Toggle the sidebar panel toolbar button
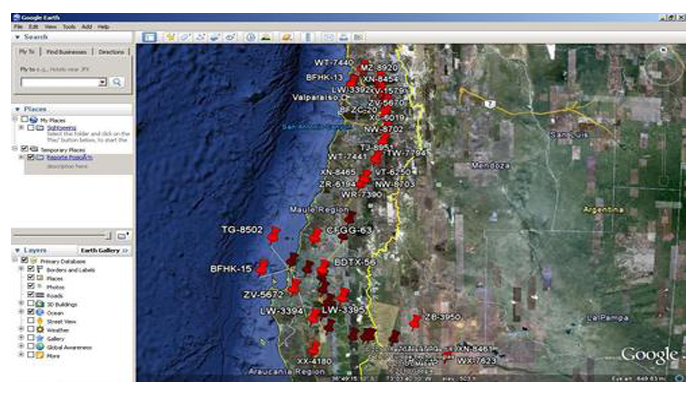Screen dimensions: 700x400 [149, 38]
